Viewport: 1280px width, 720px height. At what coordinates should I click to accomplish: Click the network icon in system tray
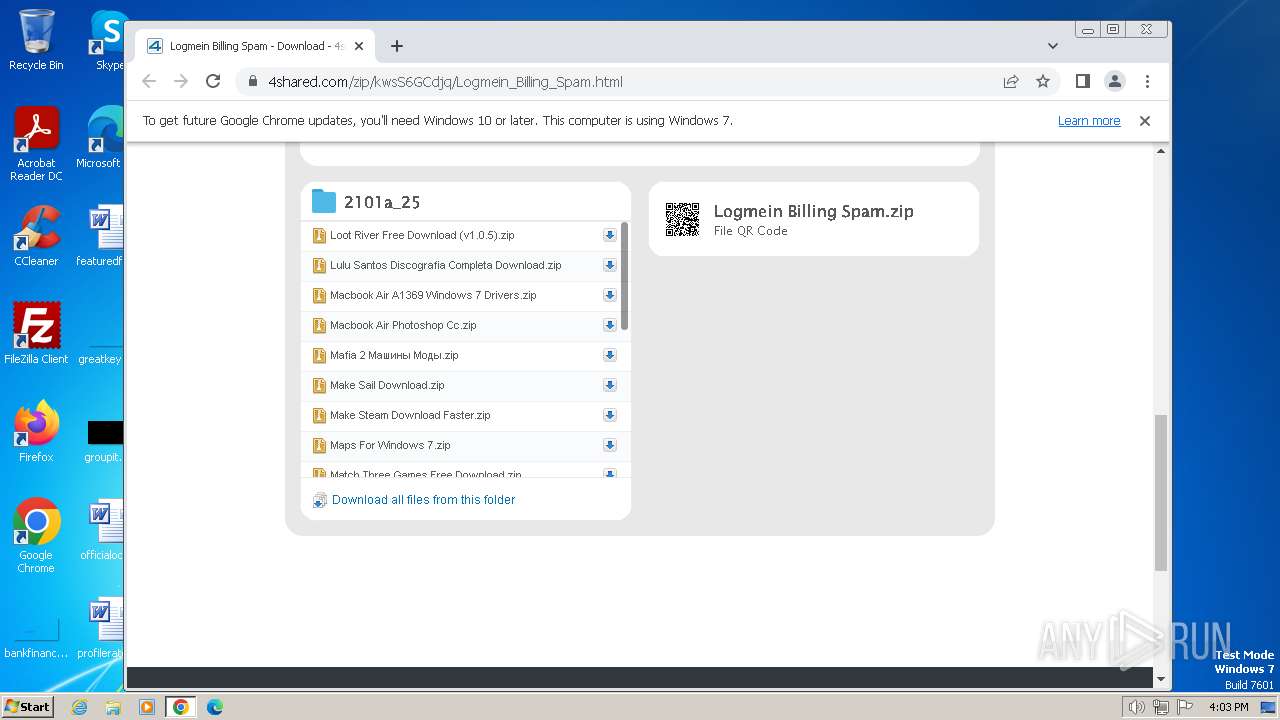pyautogui.click(x=1161, y=707)
